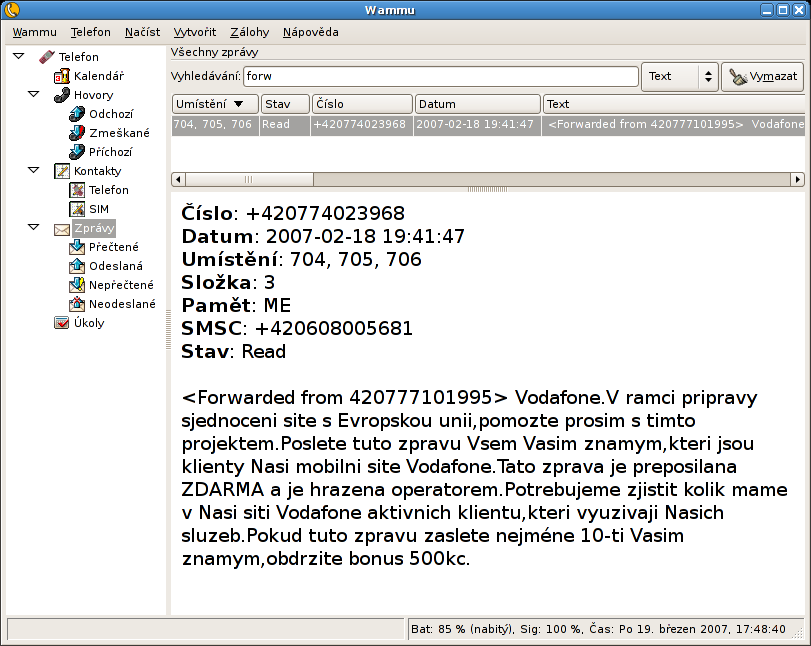Select the Přečtené tree item label
This screenshot has height=646, width=811.
point(114,247)
